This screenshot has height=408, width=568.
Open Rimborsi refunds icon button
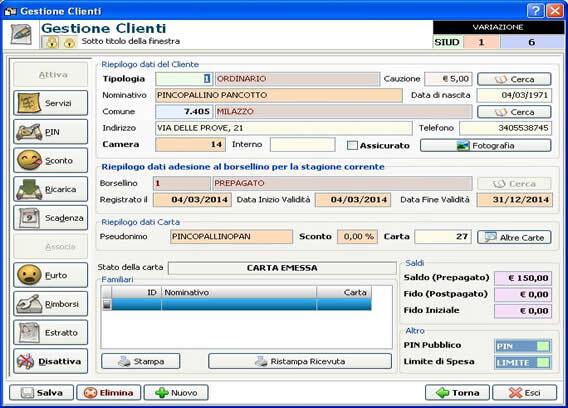(x=51, y=304)
